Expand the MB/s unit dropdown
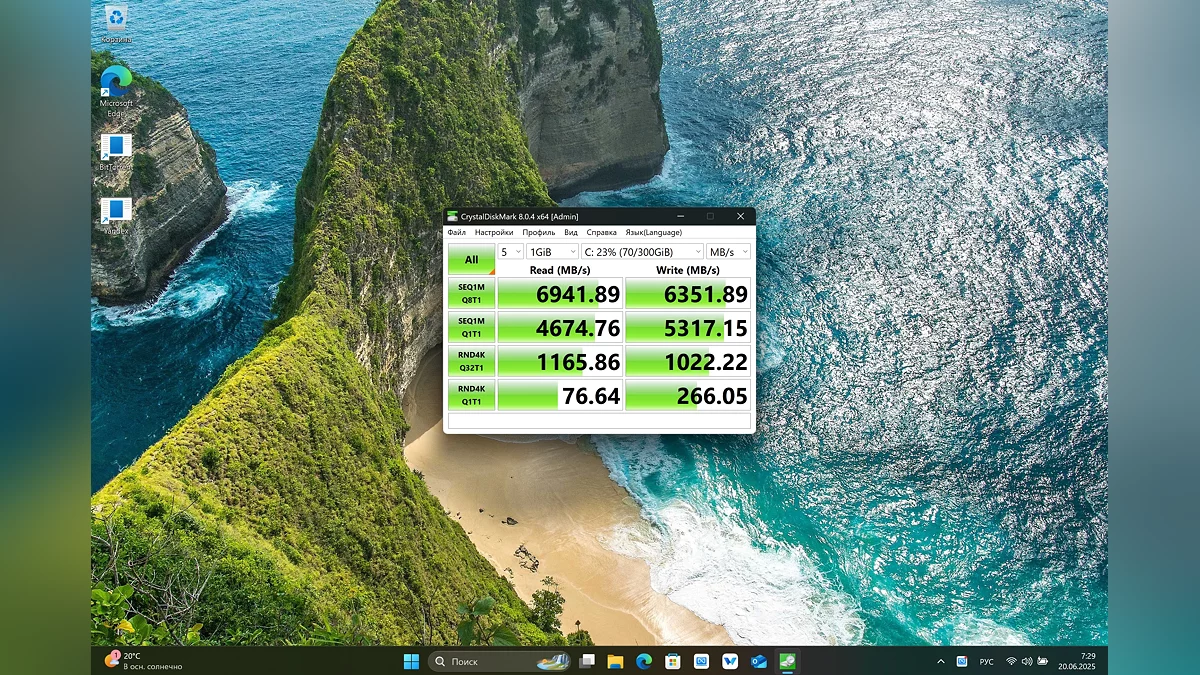The width and height of the screenshot is (1200, 675). (x=728, y=252)
